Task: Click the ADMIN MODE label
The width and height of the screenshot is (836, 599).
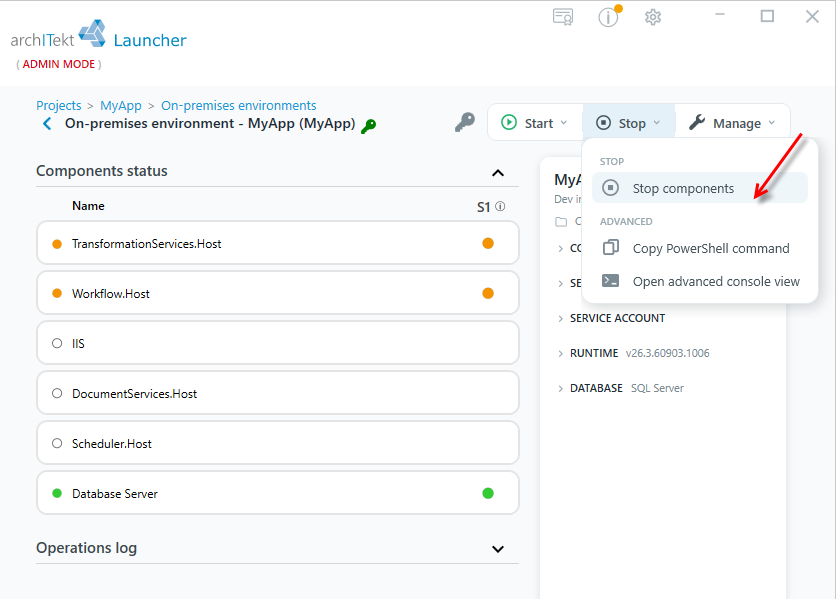Action: 59,64
